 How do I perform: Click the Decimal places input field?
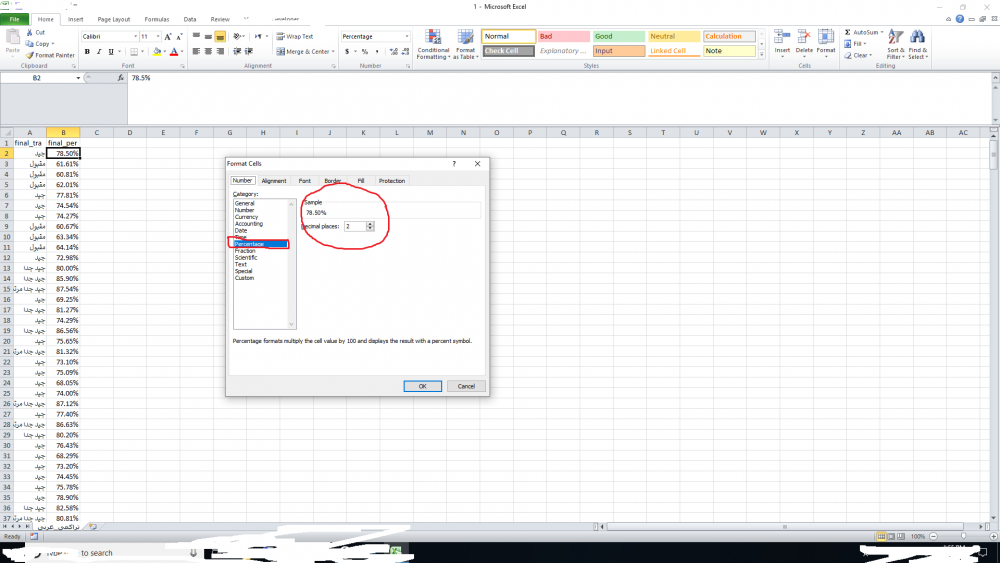coord(355,226)
